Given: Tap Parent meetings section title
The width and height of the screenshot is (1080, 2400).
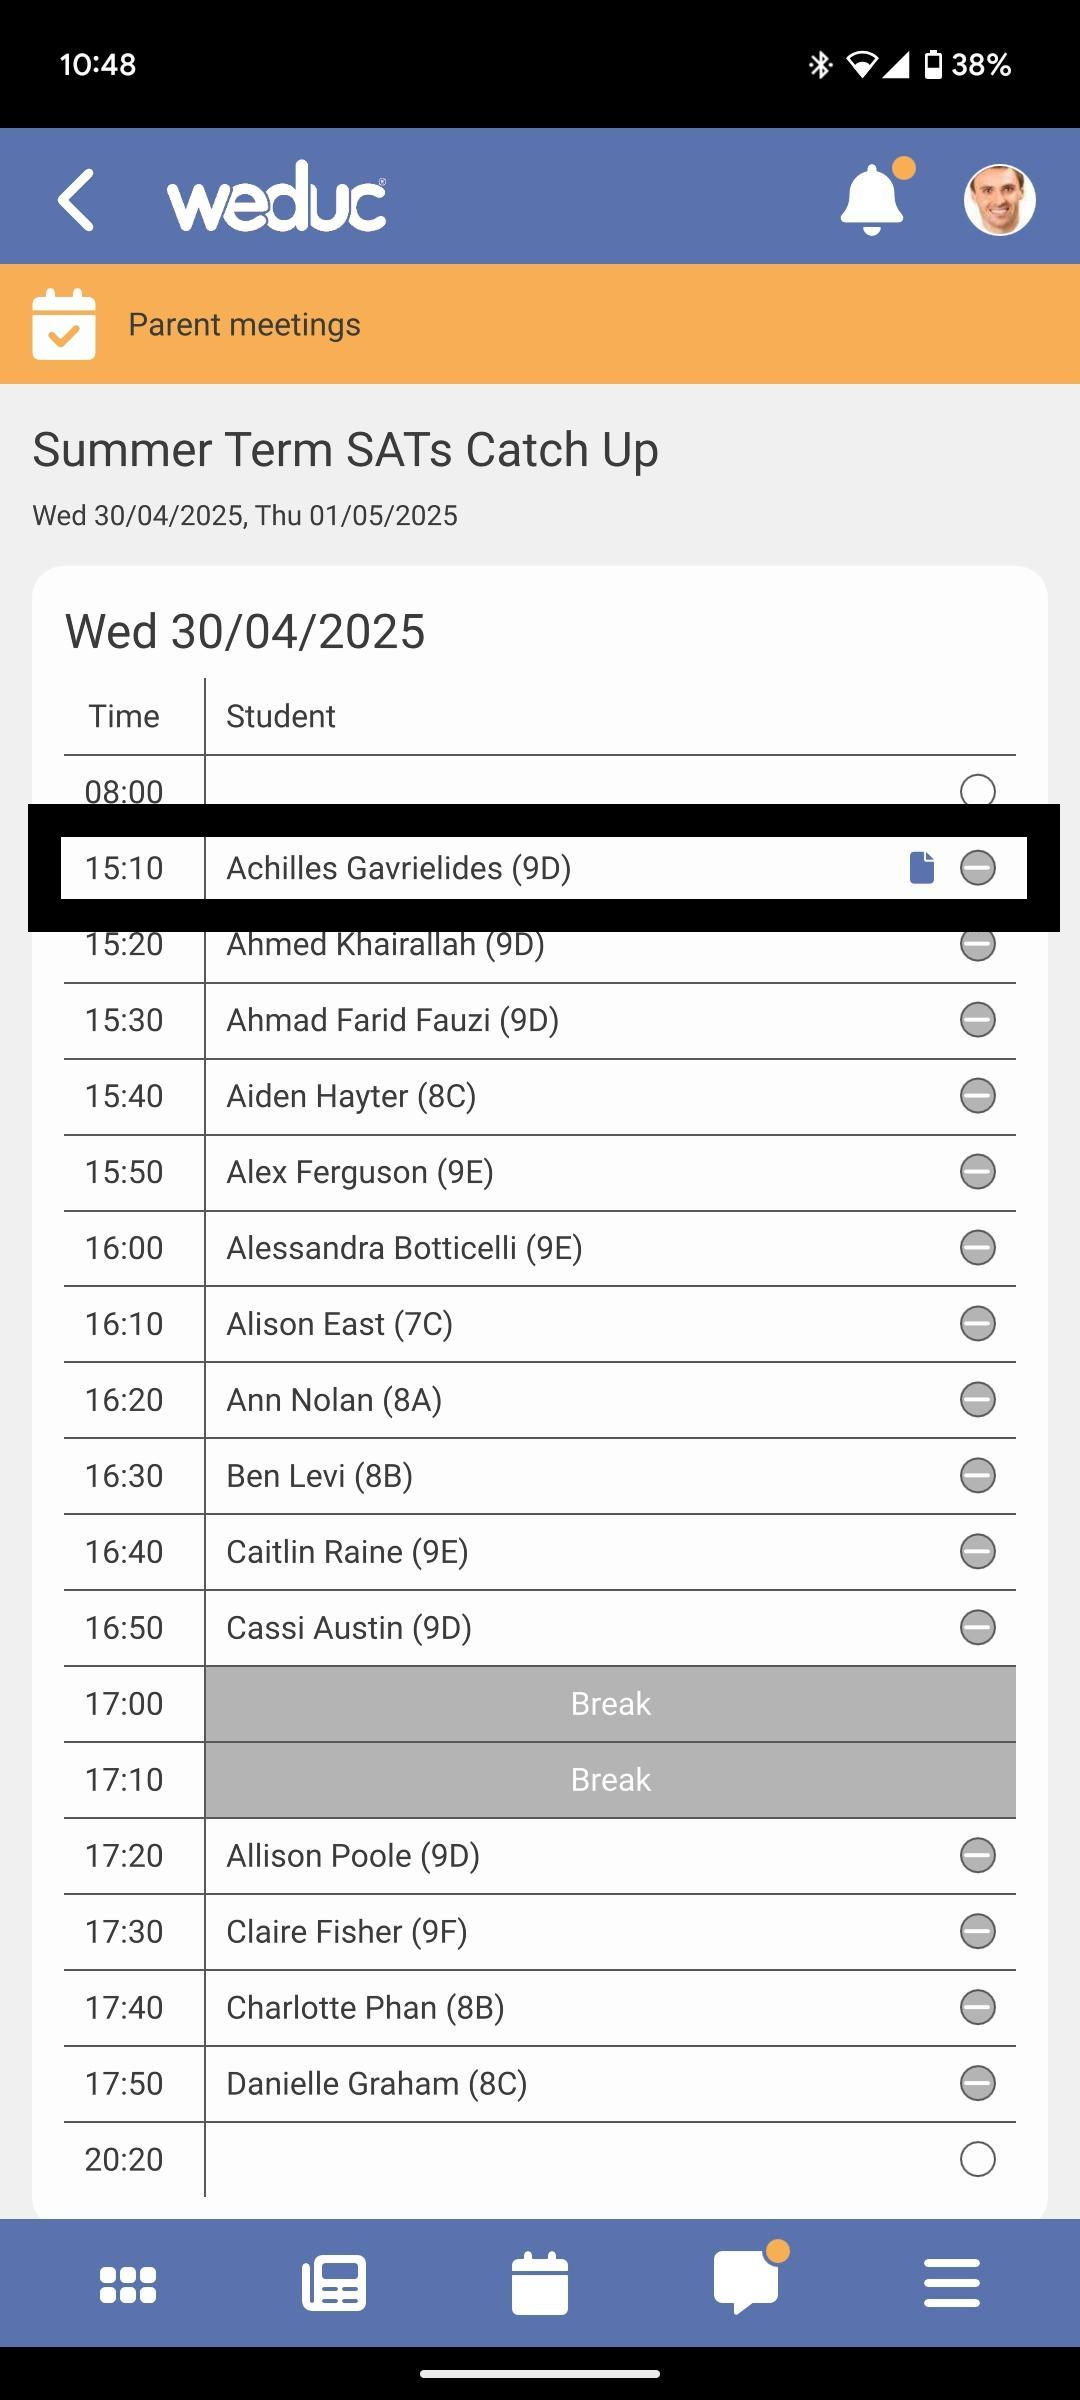Looking at the screenshot, I should [x=244, y=325].
